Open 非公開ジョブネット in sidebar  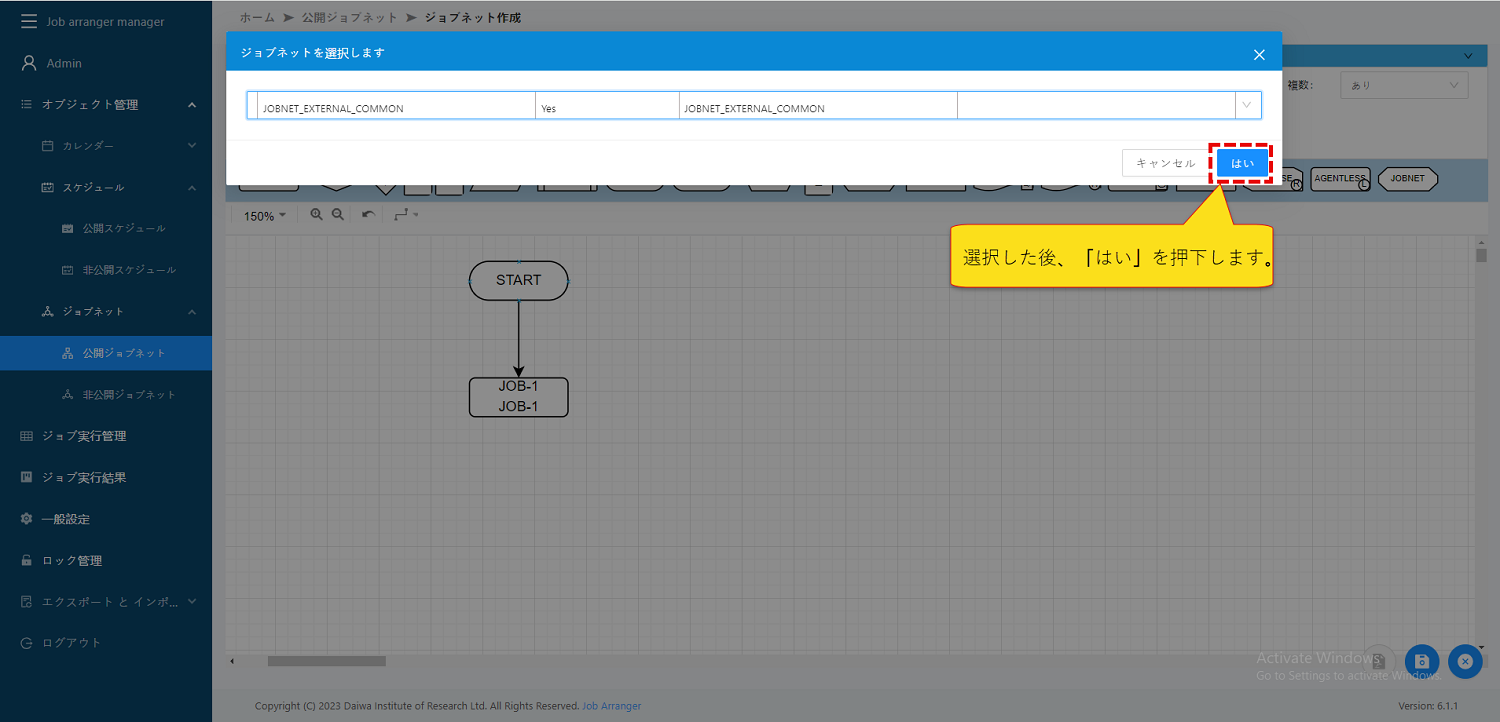tap(129, 395)
